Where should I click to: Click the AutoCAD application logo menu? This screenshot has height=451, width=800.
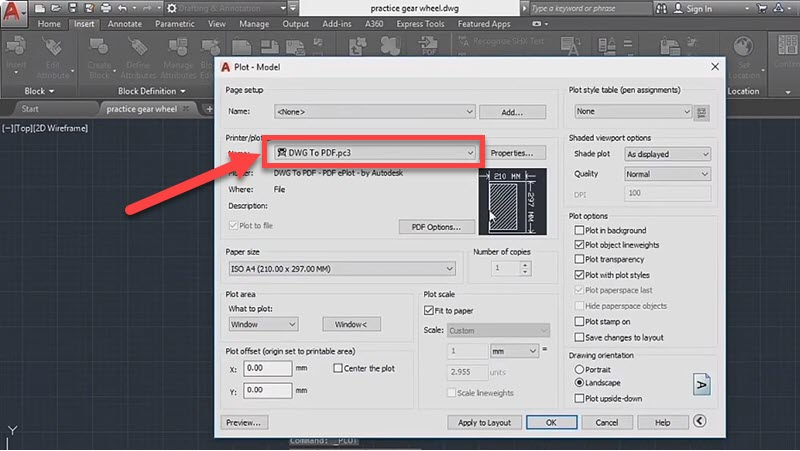14,12
